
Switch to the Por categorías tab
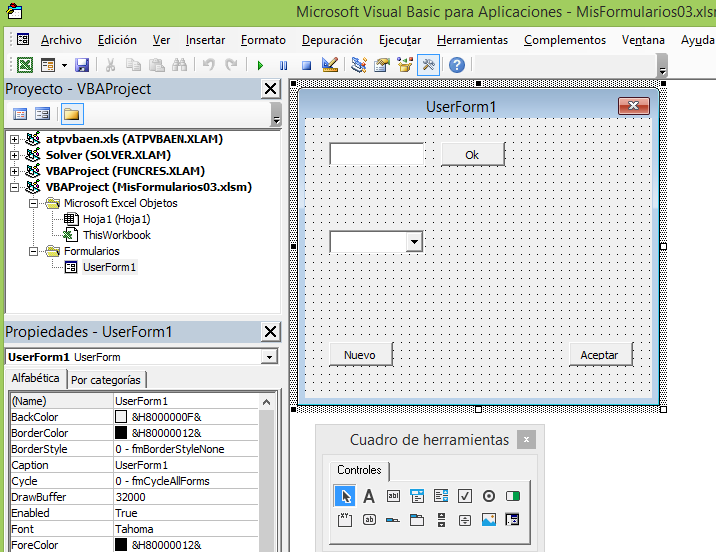[106, 380]
